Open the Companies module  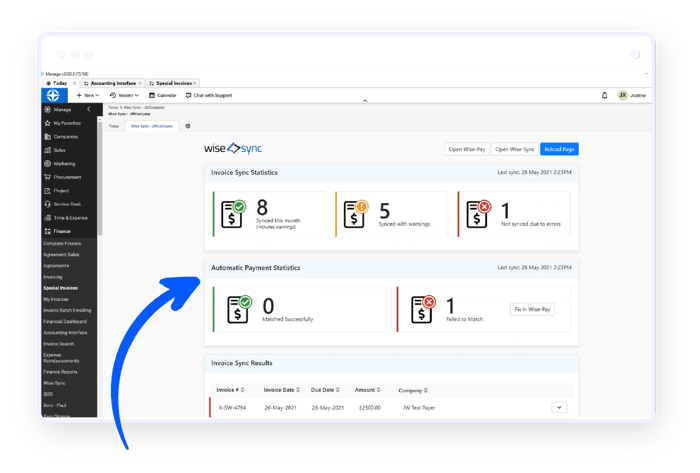(x=61, y=137)
